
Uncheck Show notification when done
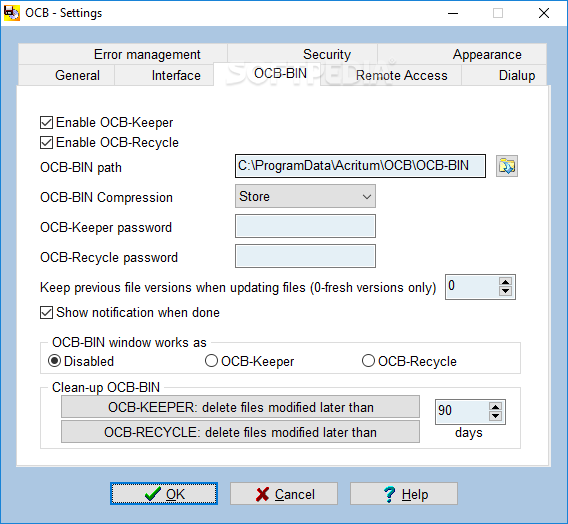pyautogui.click(x=46, y=313)
